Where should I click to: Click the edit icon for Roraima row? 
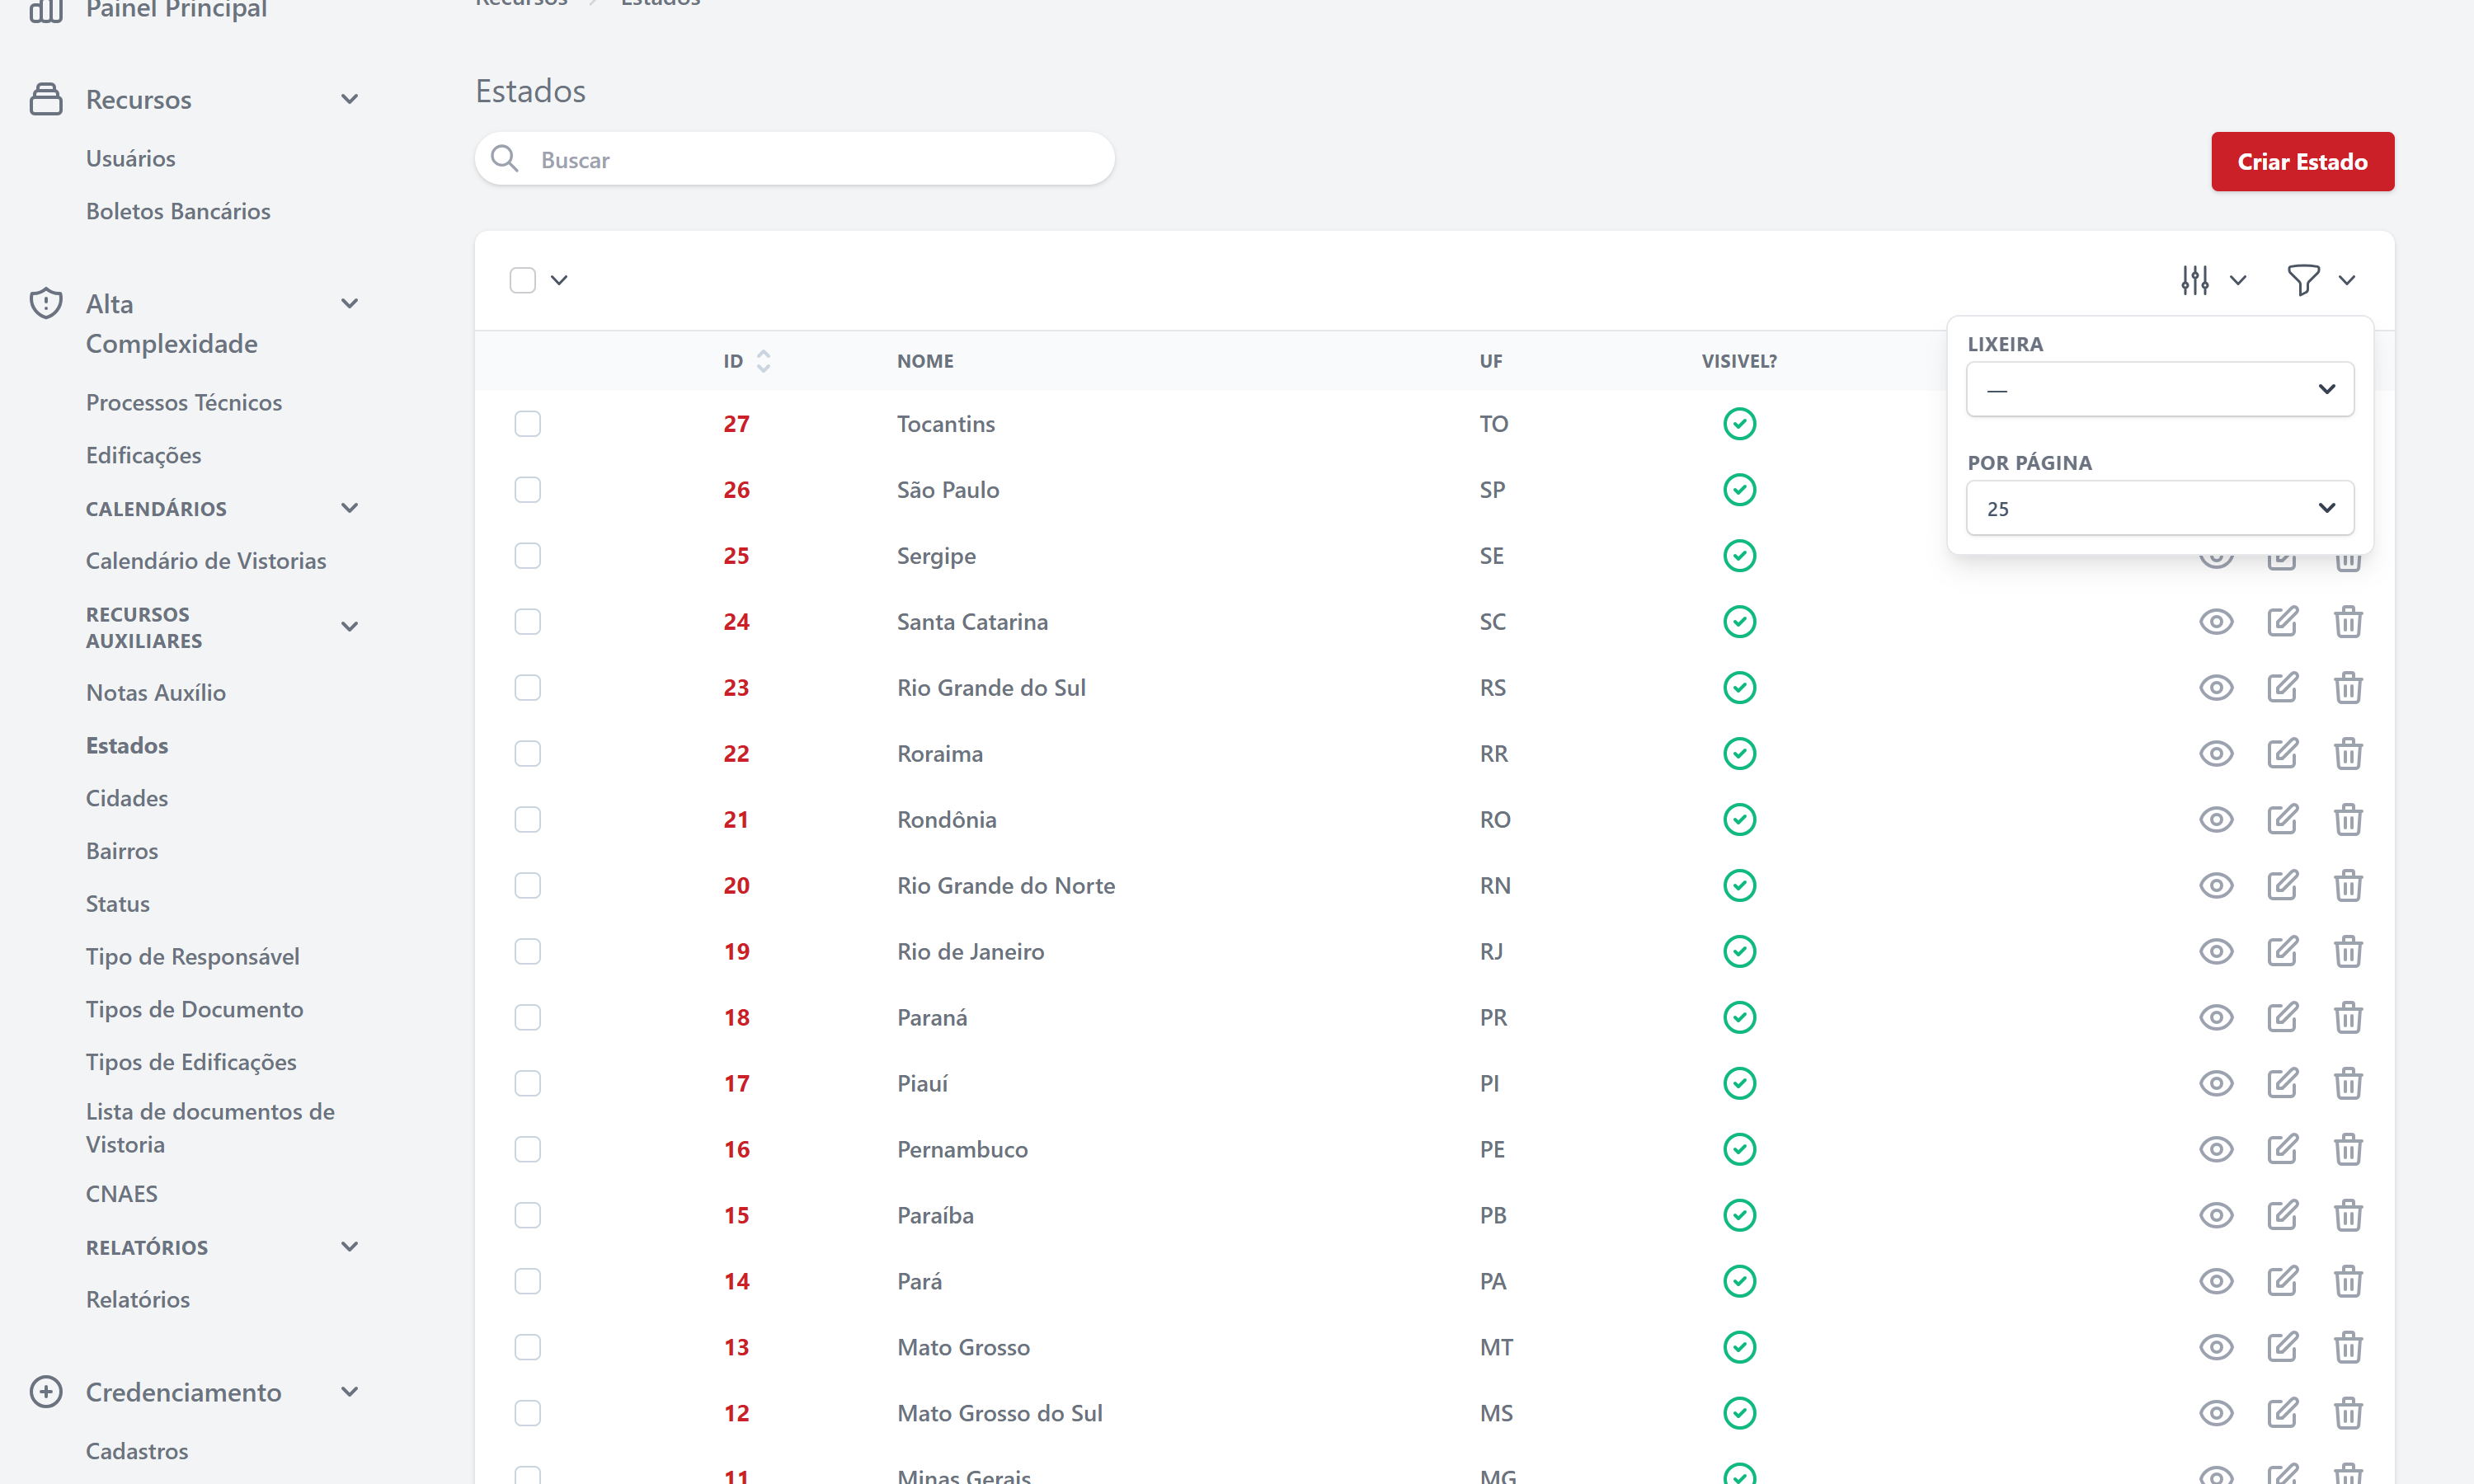(2282, 753)
